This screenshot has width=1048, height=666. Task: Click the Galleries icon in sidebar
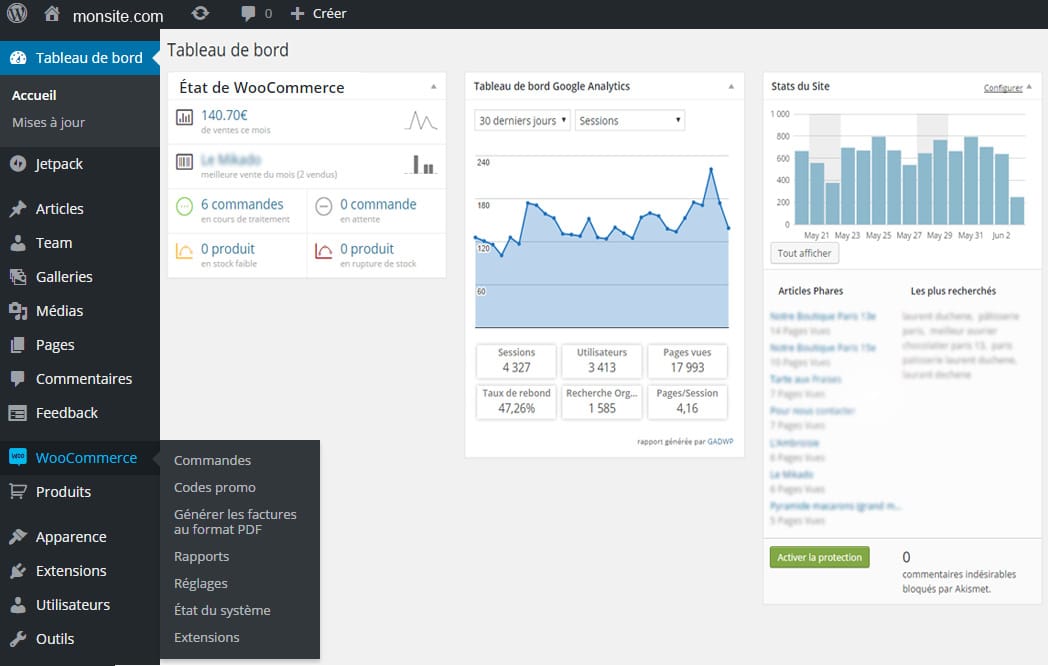(18, 277)
